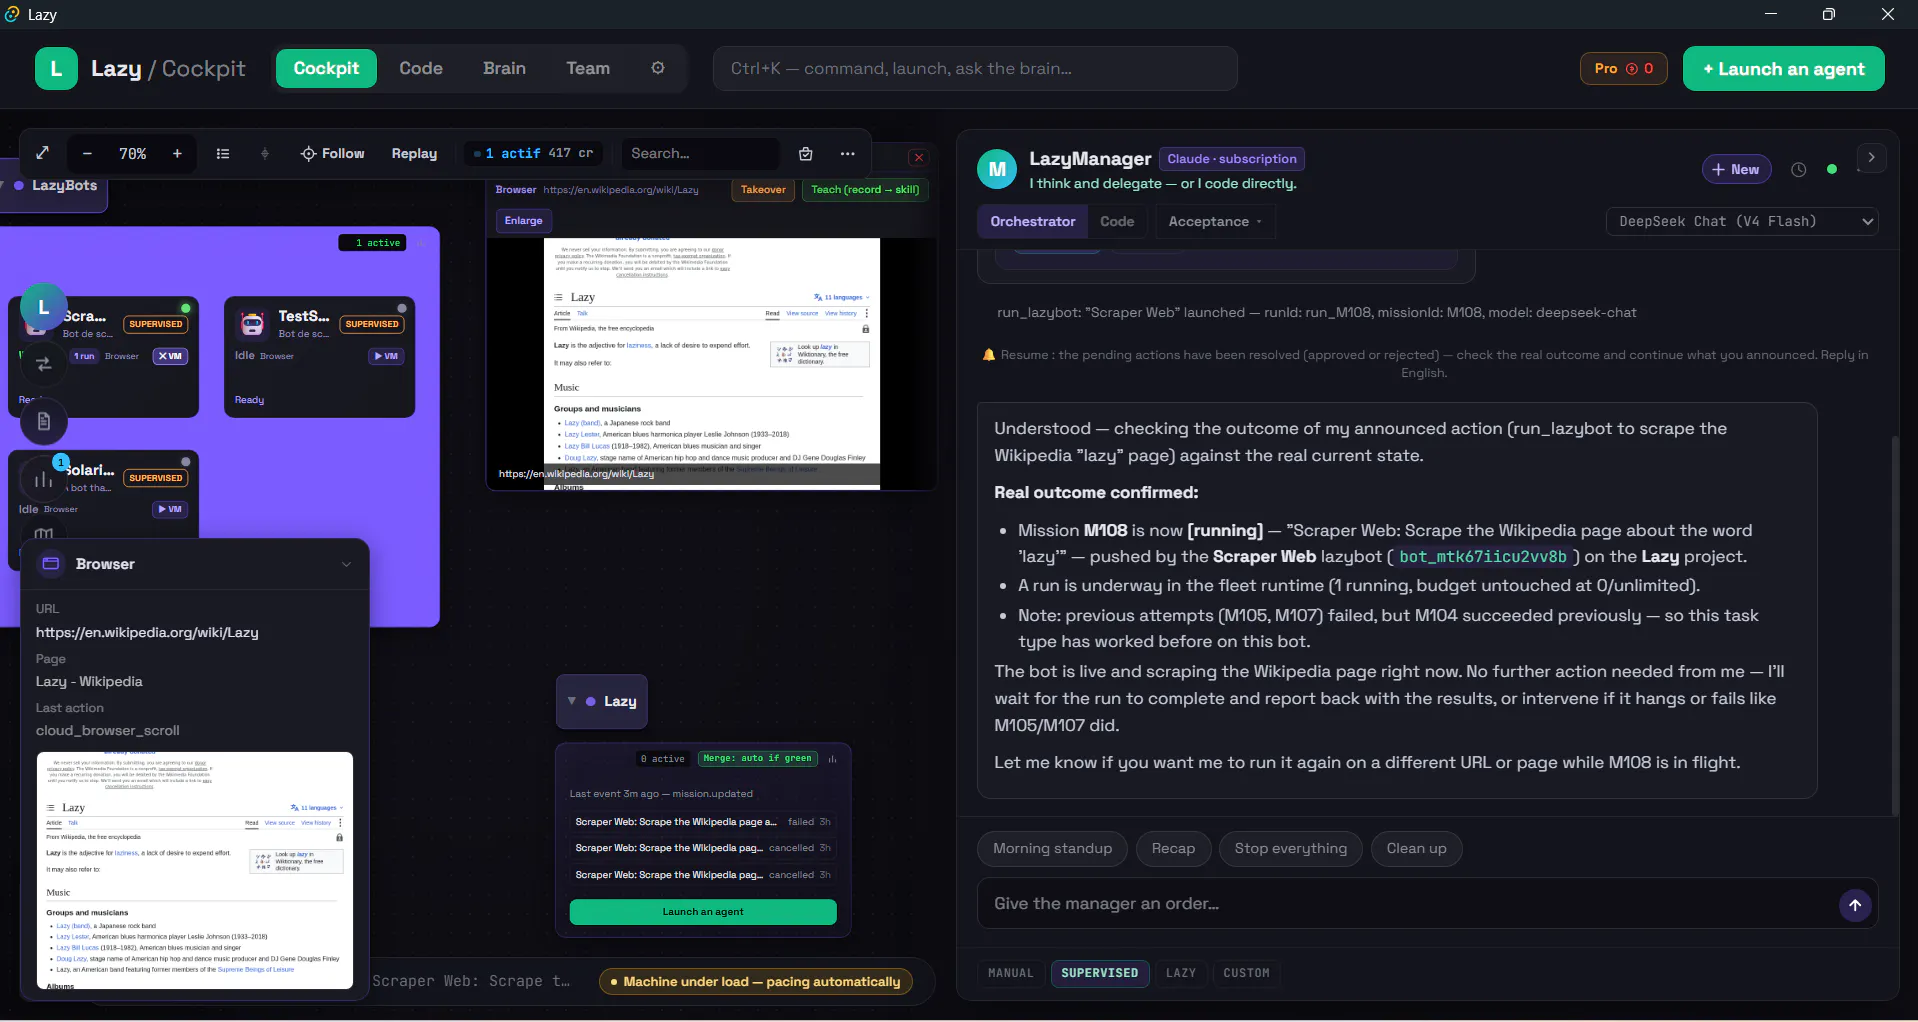Image resolution: width=1918 pixels, height=1022 pixels.
Task: Click the Merge: auto if green badge
Action: pyautogui.click(x=758, y=759)
